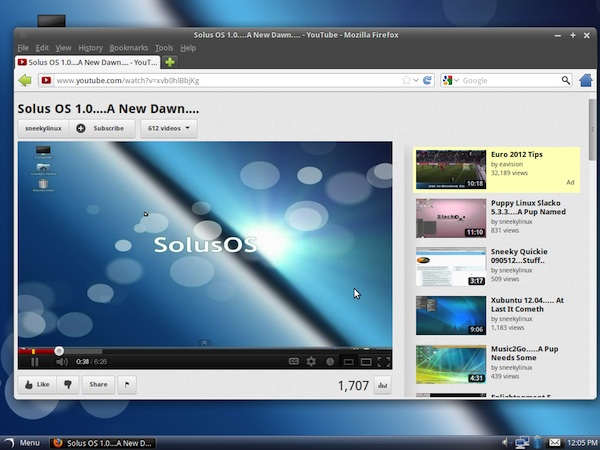Expand the 612 videos dropdown
The image size is (600, 450).
169,129
